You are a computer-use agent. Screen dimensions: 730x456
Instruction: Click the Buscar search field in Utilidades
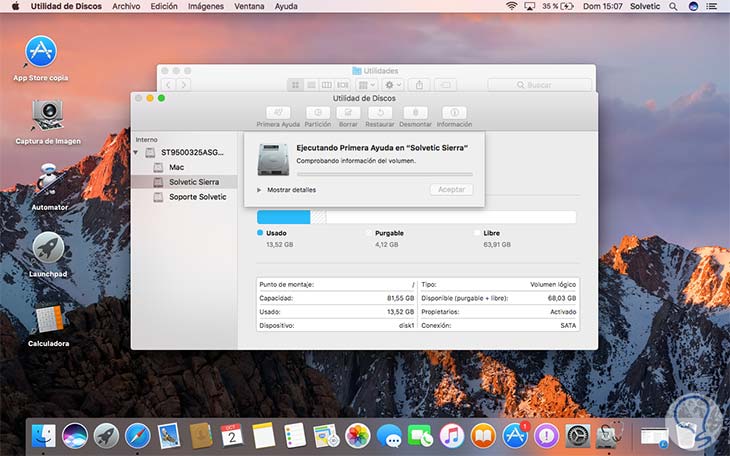point(540,85)
